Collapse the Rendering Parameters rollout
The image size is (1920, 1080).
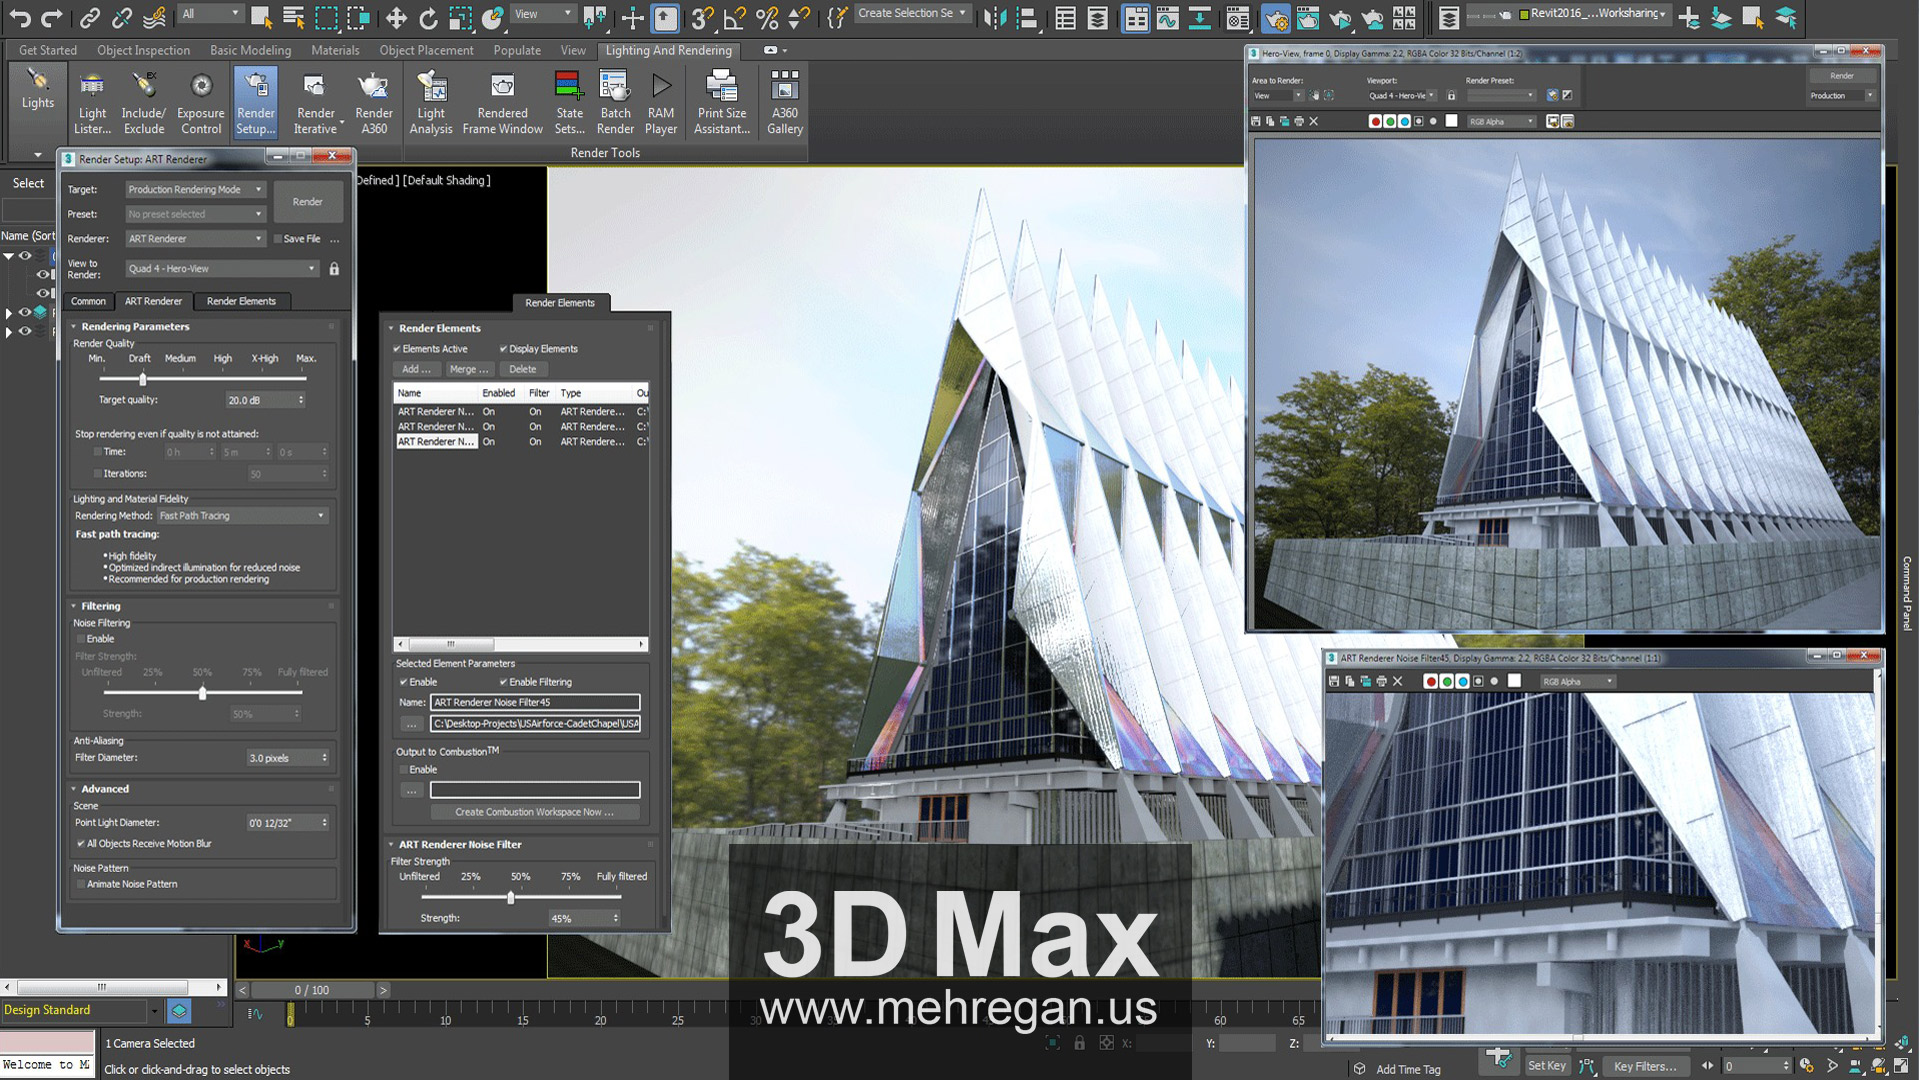(x=73, y=327)
